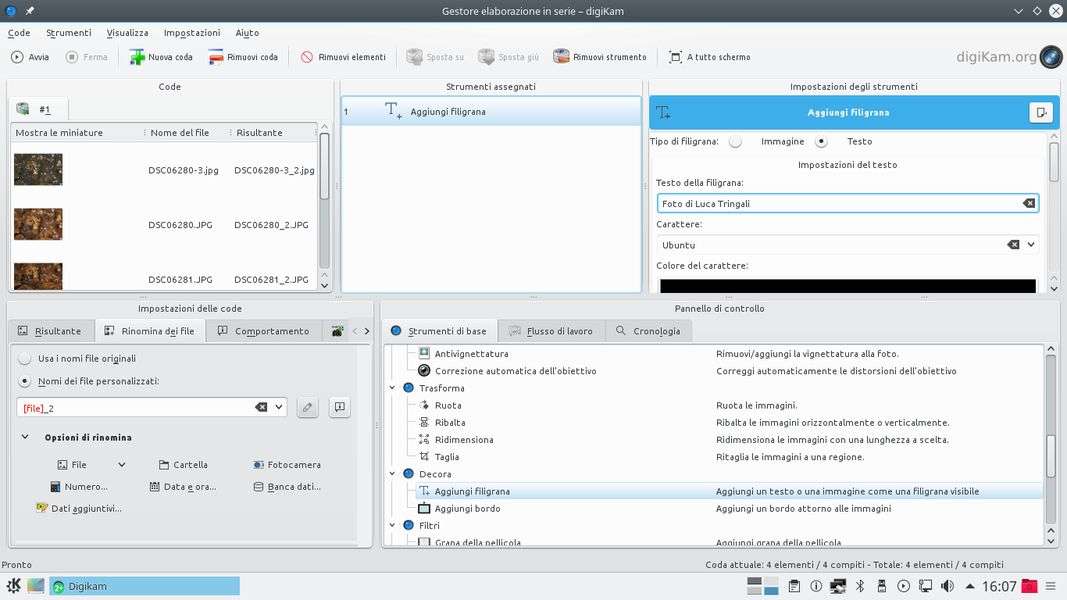Switch to Cronologia tab

[x=648, y=331]
